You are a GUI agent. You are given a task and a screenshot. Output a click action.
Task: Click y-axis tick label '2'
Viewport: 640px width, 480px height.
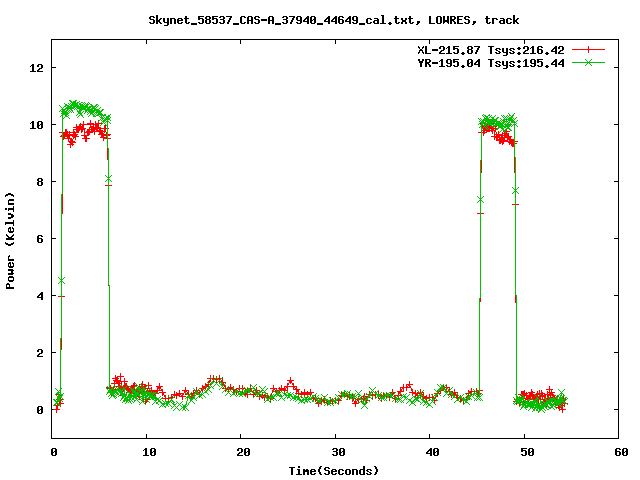[40, 353]
